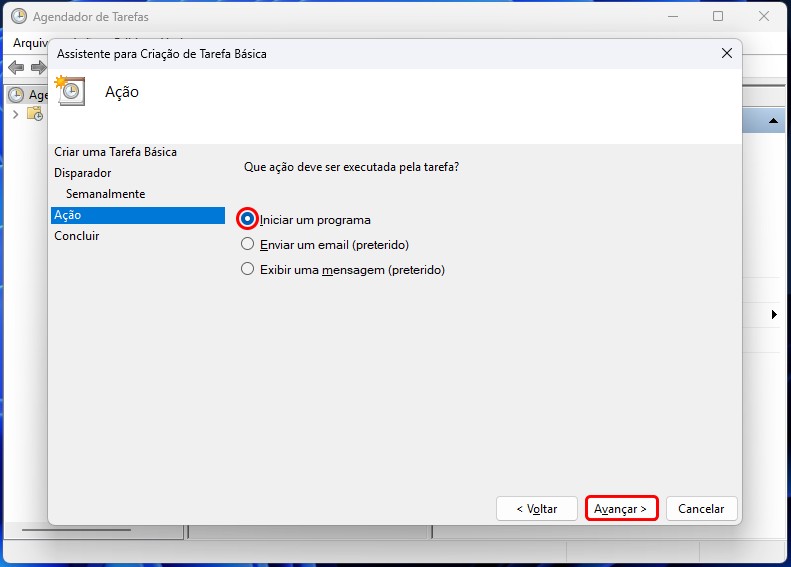791x567 pixels.
Task: Open the Arquivo menu
Action: 29,44
